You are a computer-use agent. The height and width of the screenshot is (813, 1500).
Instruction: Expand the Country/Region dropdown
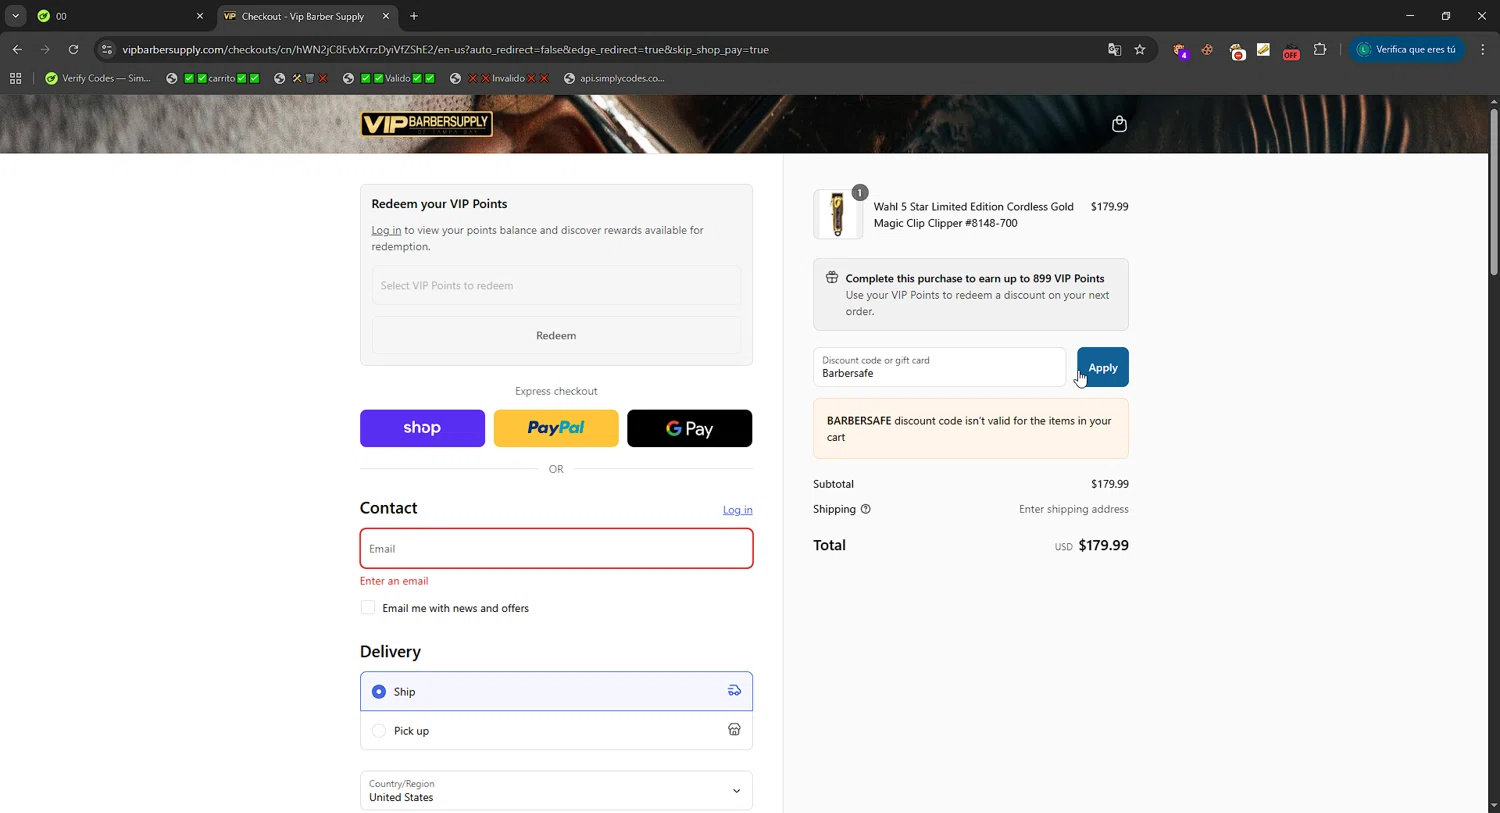(x=556, y=790)
